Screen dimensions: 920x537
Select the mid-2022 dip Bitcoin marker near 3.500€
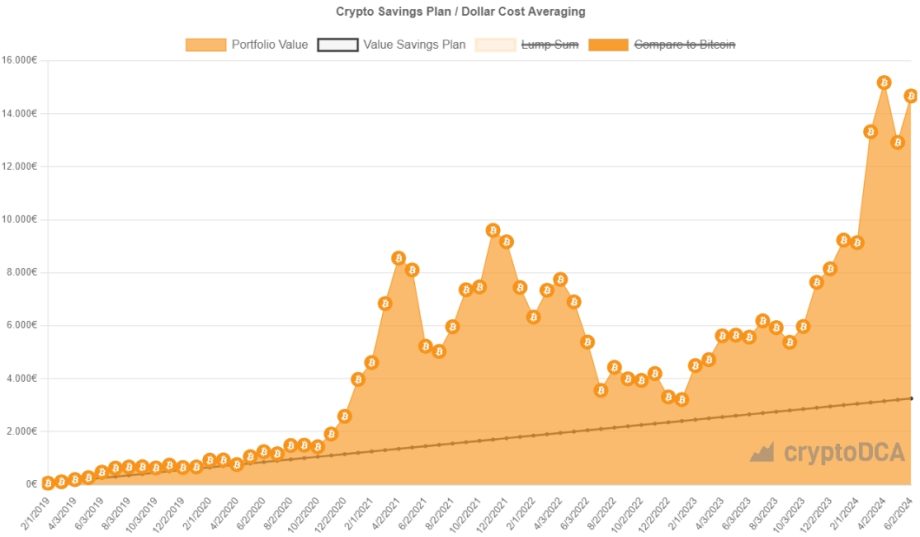600,390
